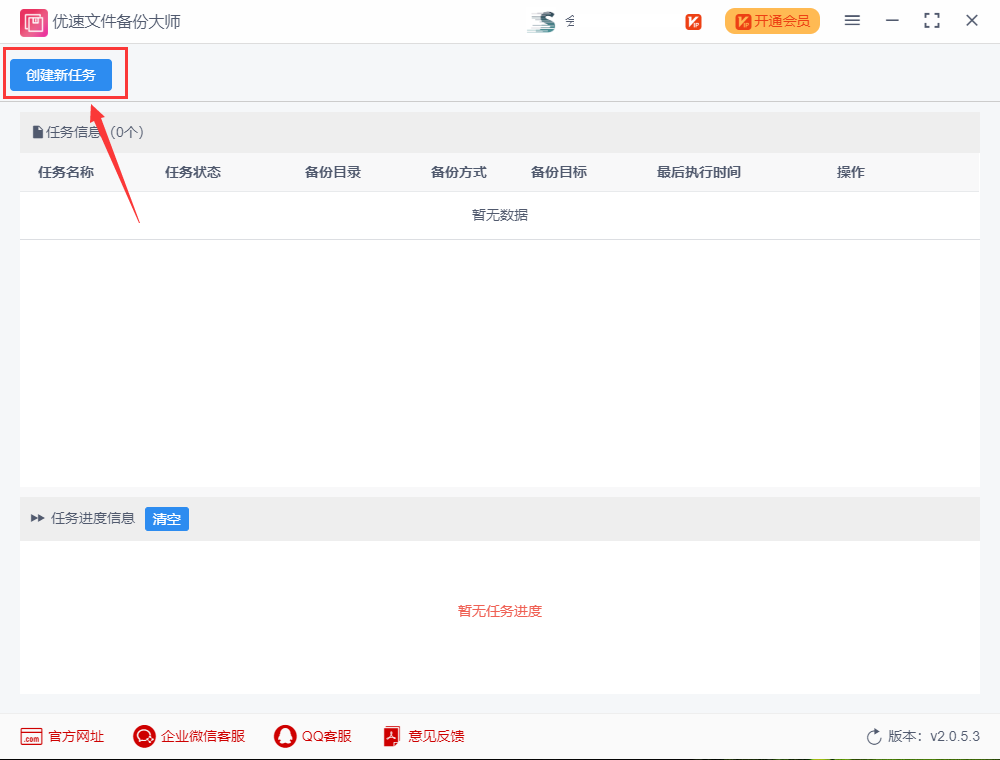
Task: Click the 备份目录 column header
Action: pyautogui.click(x=333, y=172)
